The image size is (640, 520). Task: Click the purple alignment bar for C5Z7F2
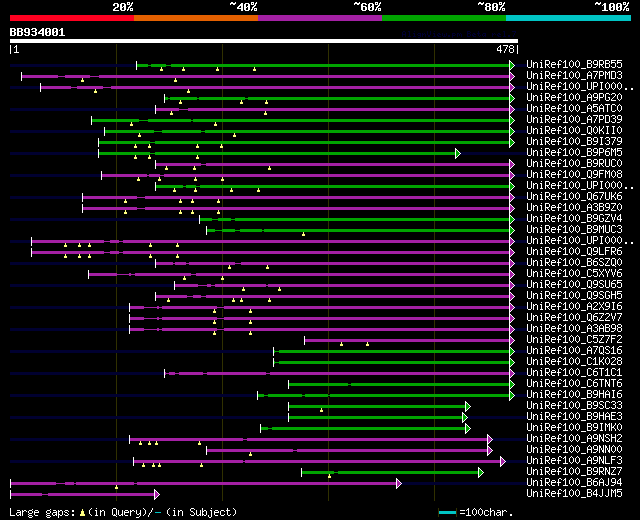click(x=407, y=340)
